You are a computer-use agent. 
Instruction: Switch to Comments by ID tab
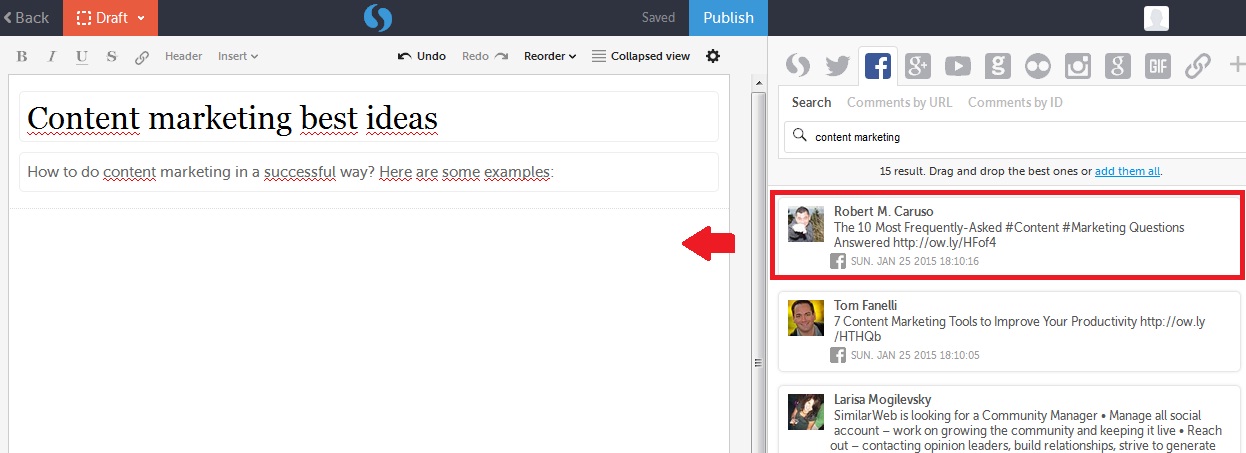tap(1015, 102)
